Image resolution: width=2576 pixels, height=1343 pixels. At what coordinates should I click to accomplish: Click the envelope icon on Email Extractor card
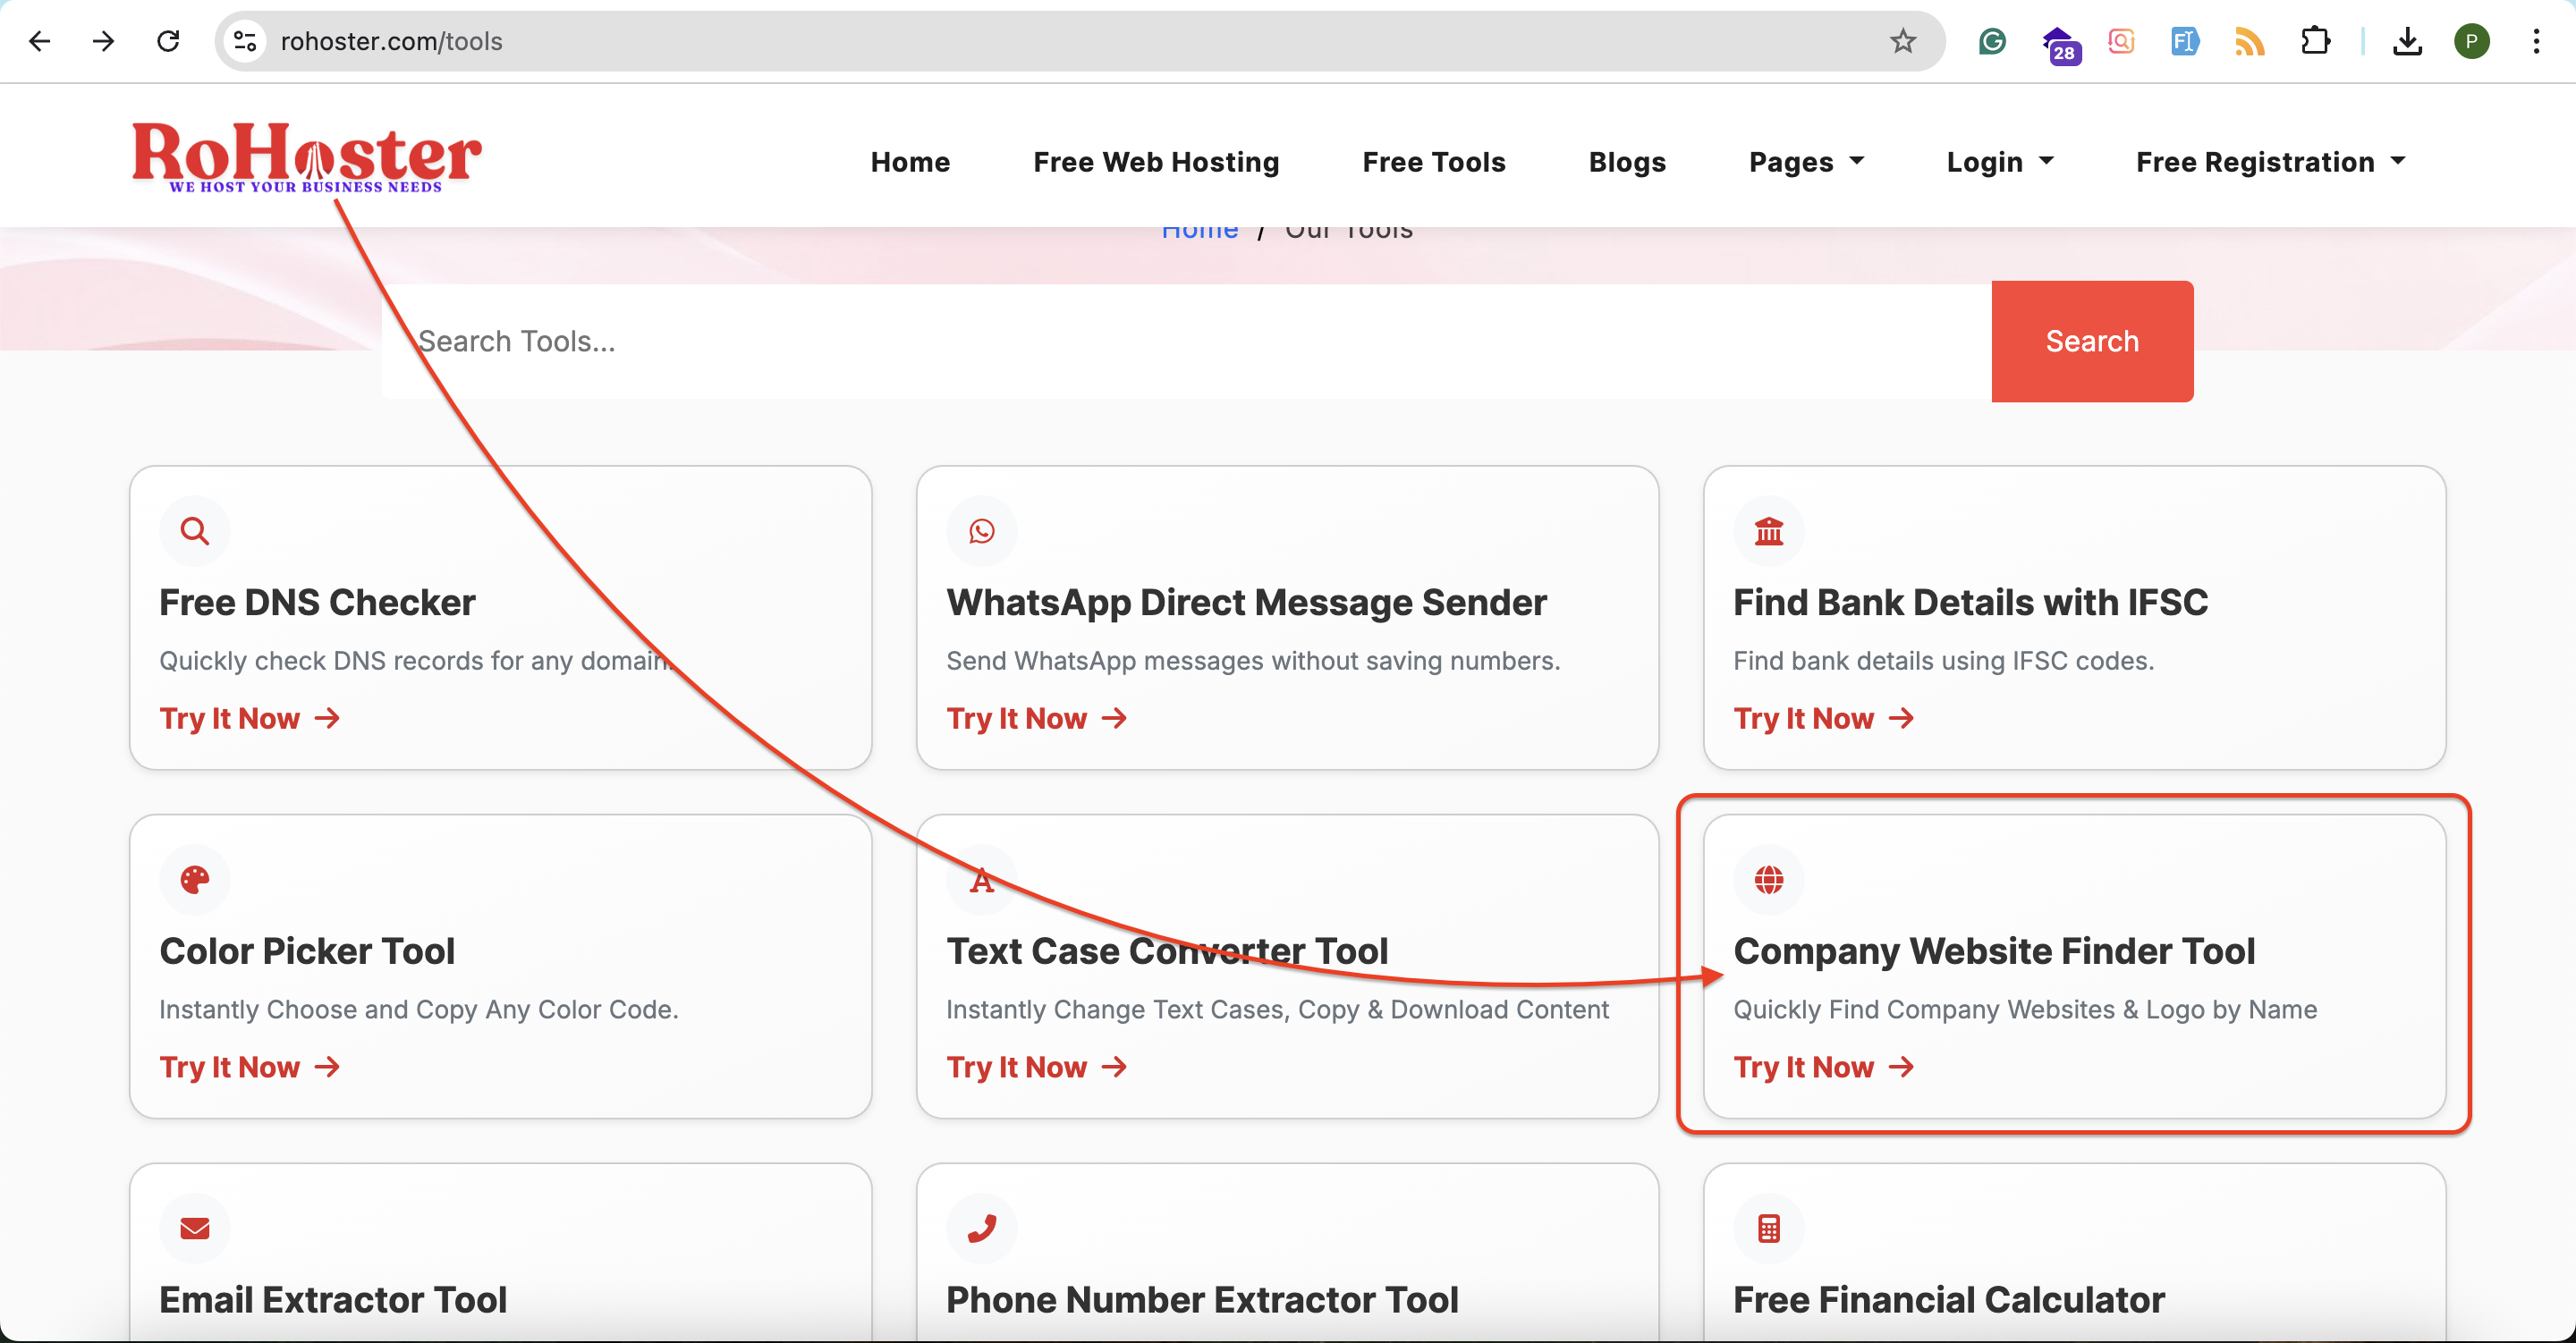coord(195,1229)
